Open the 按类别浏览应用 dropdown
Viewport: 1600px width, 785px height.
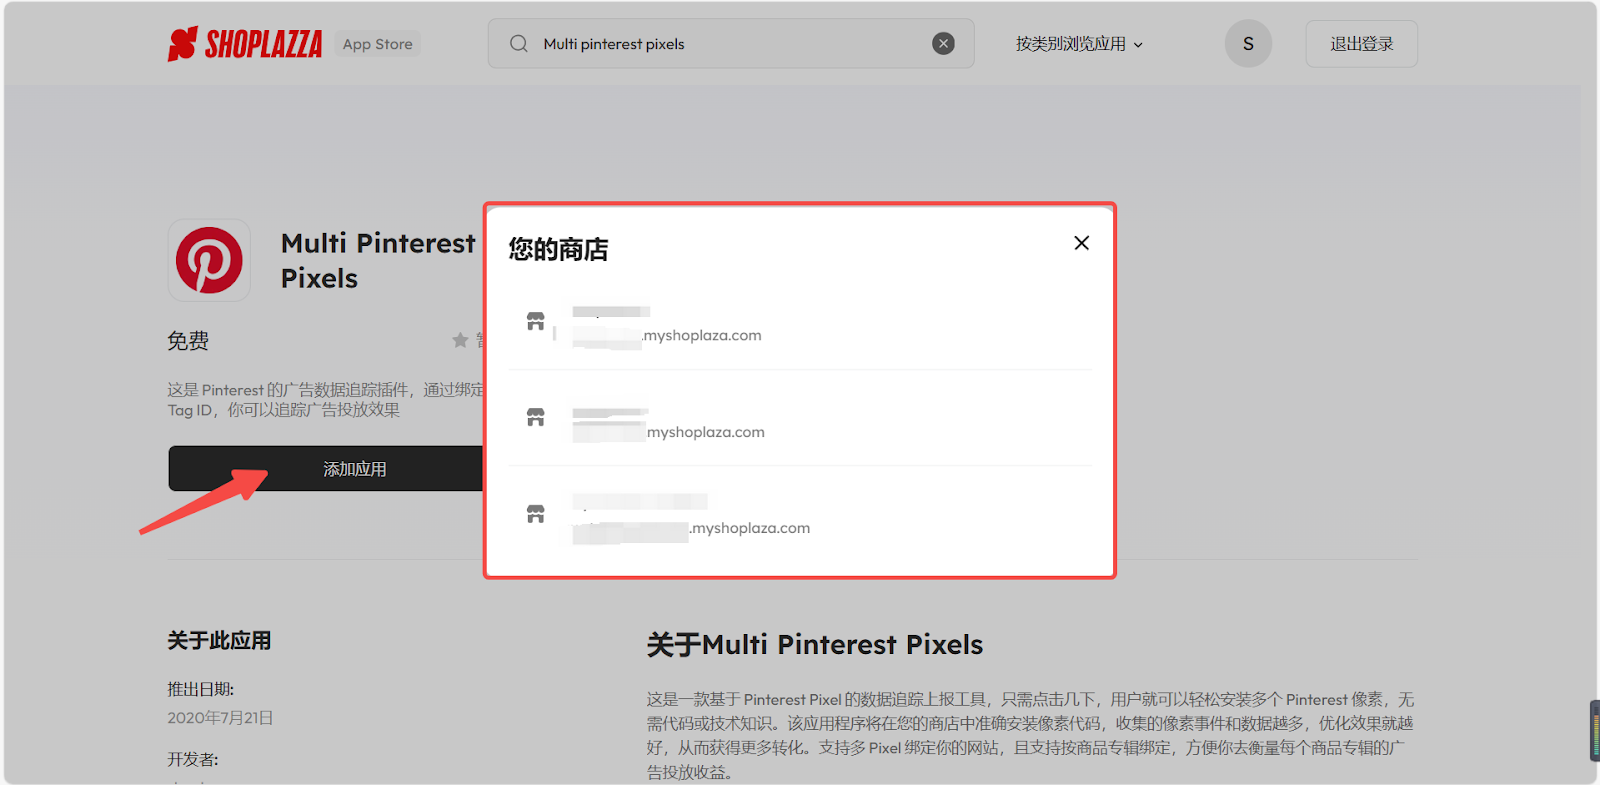pos(1079,44)
